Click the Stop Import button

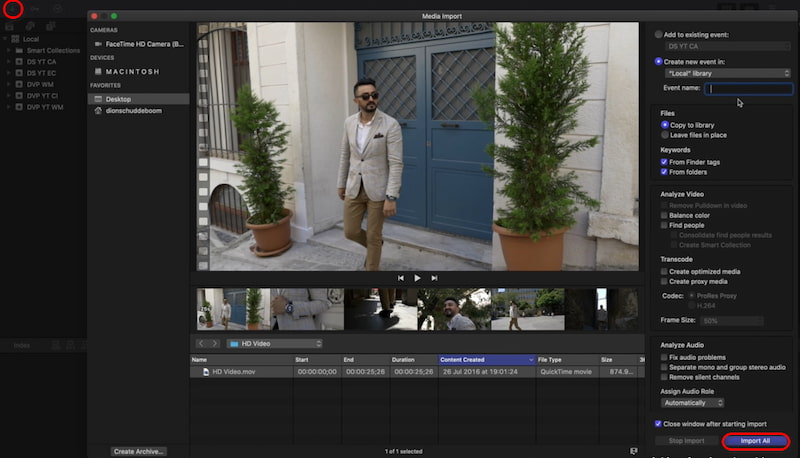[687, 441]
